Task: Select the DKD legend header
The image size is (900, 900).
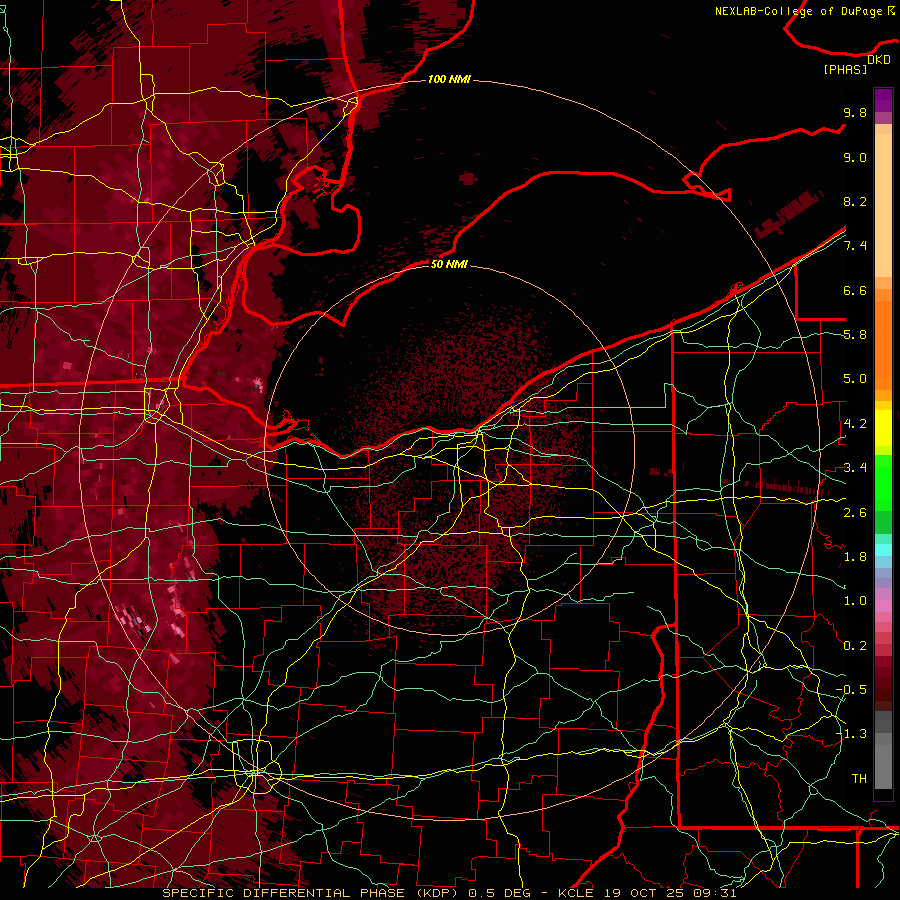Action: point(878,60)
